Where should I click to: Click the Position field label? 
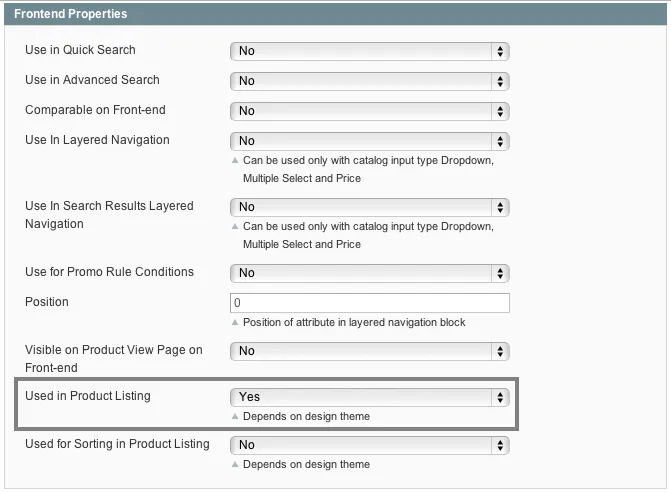coord(47,302)
